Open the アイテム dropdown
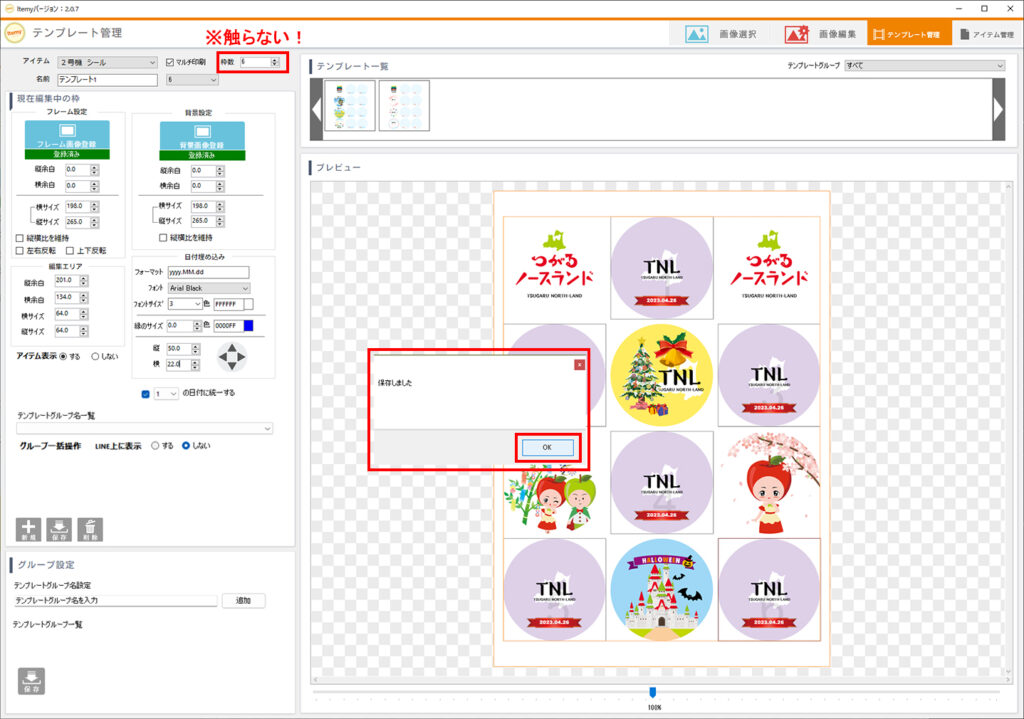This screenshot has width=1024, height=719. [x=107, y=62]
